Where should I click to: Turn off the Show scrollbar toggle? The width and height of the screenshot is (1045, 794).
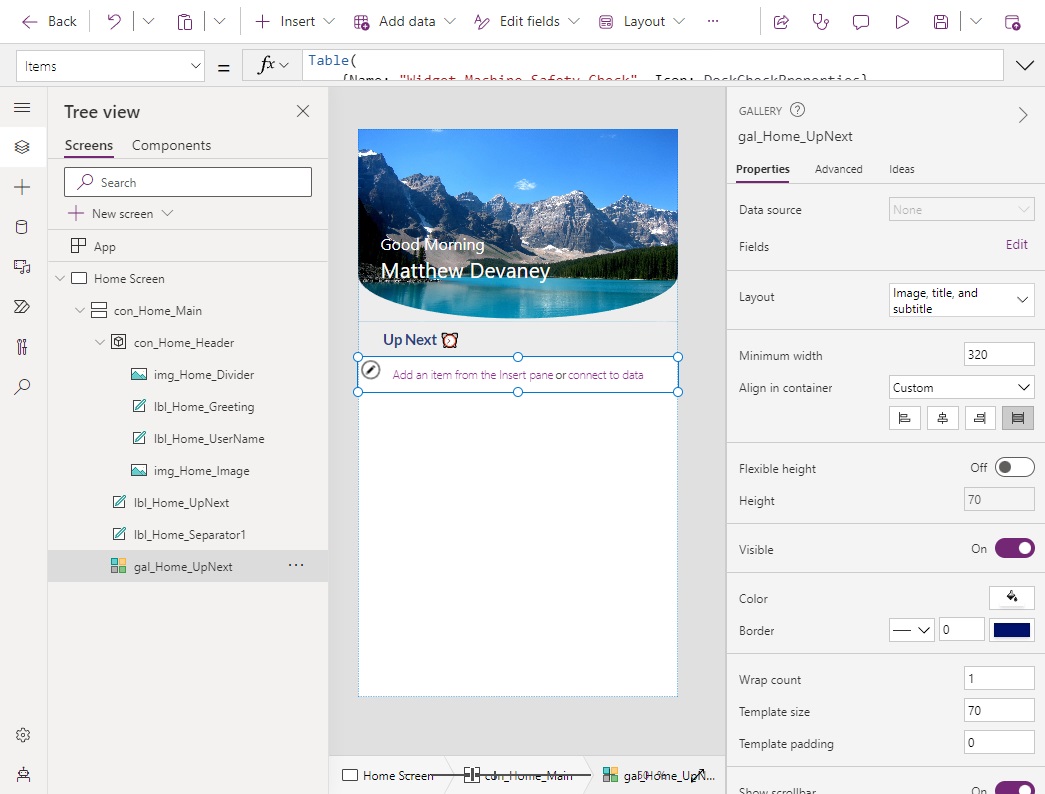(1015, 789)
